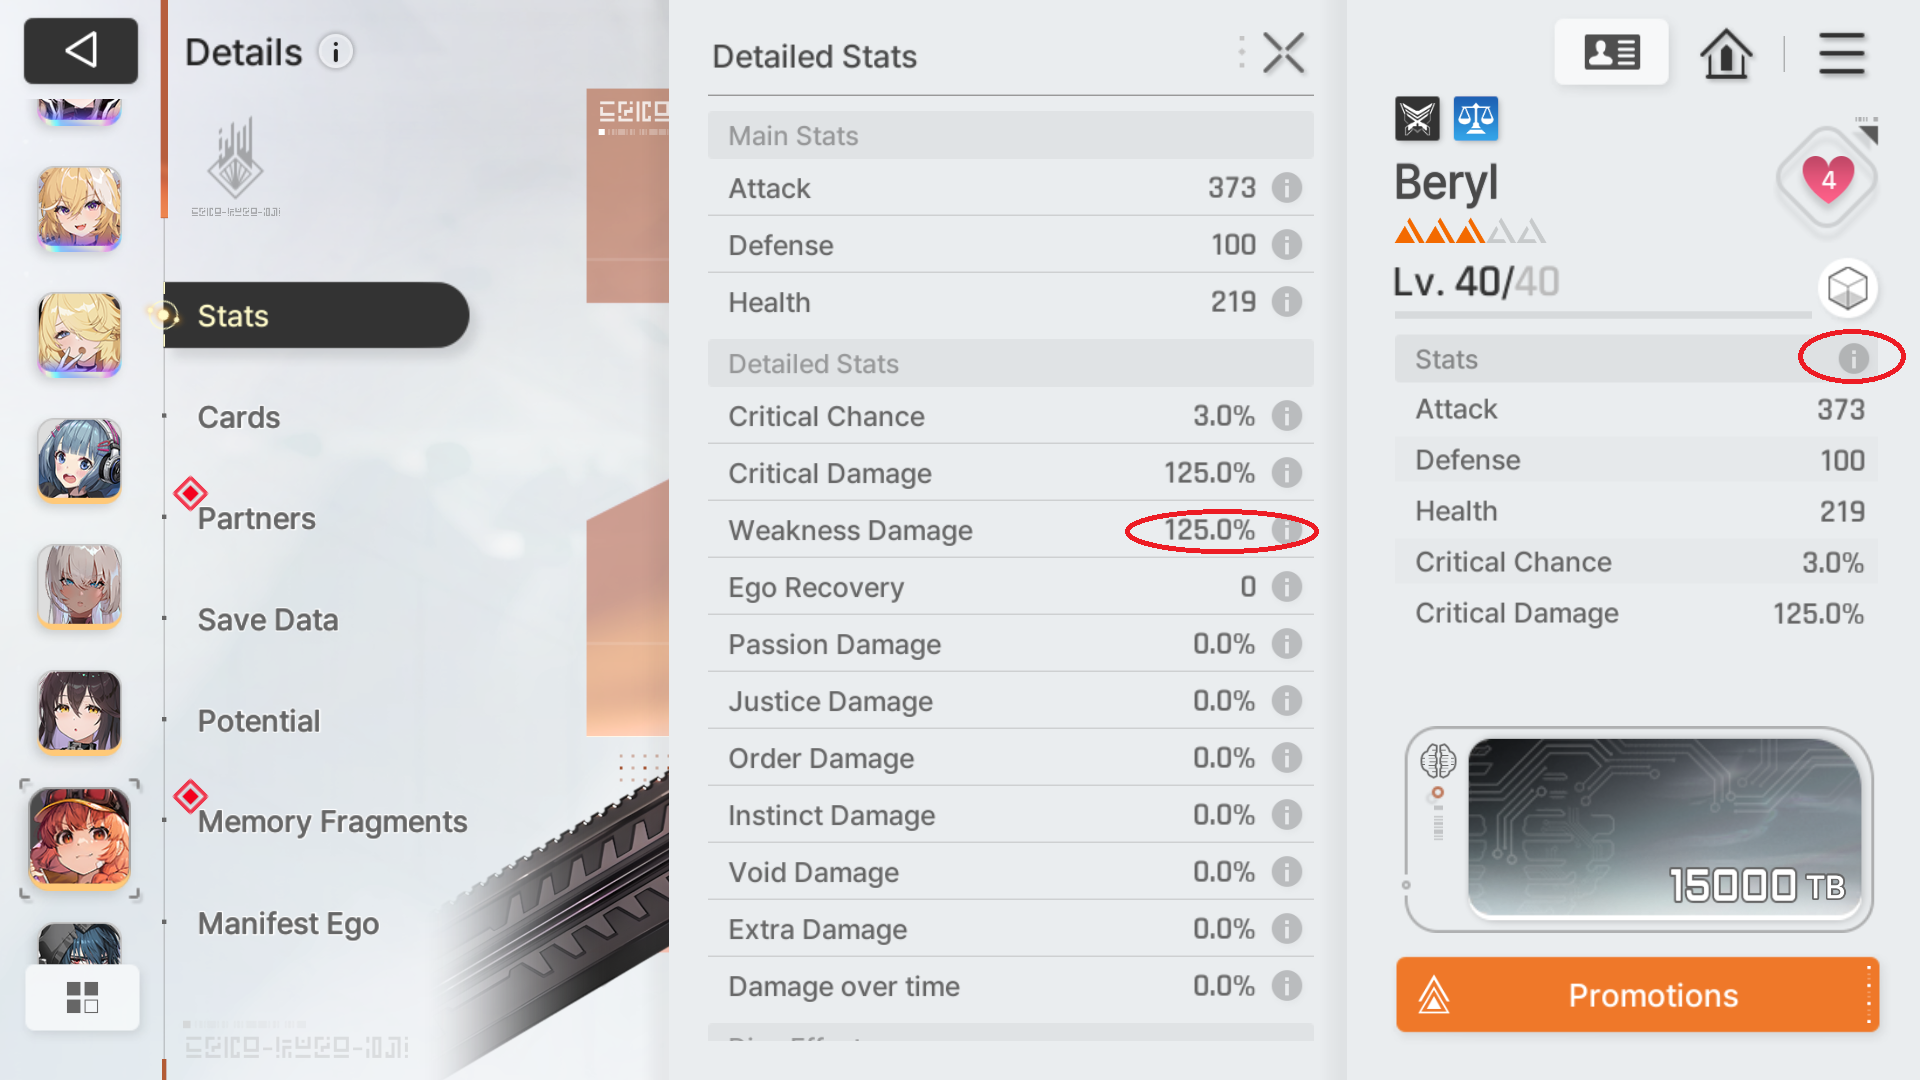Open the Manifest Ego section
1920x1080 pixels.
[288, 923]
